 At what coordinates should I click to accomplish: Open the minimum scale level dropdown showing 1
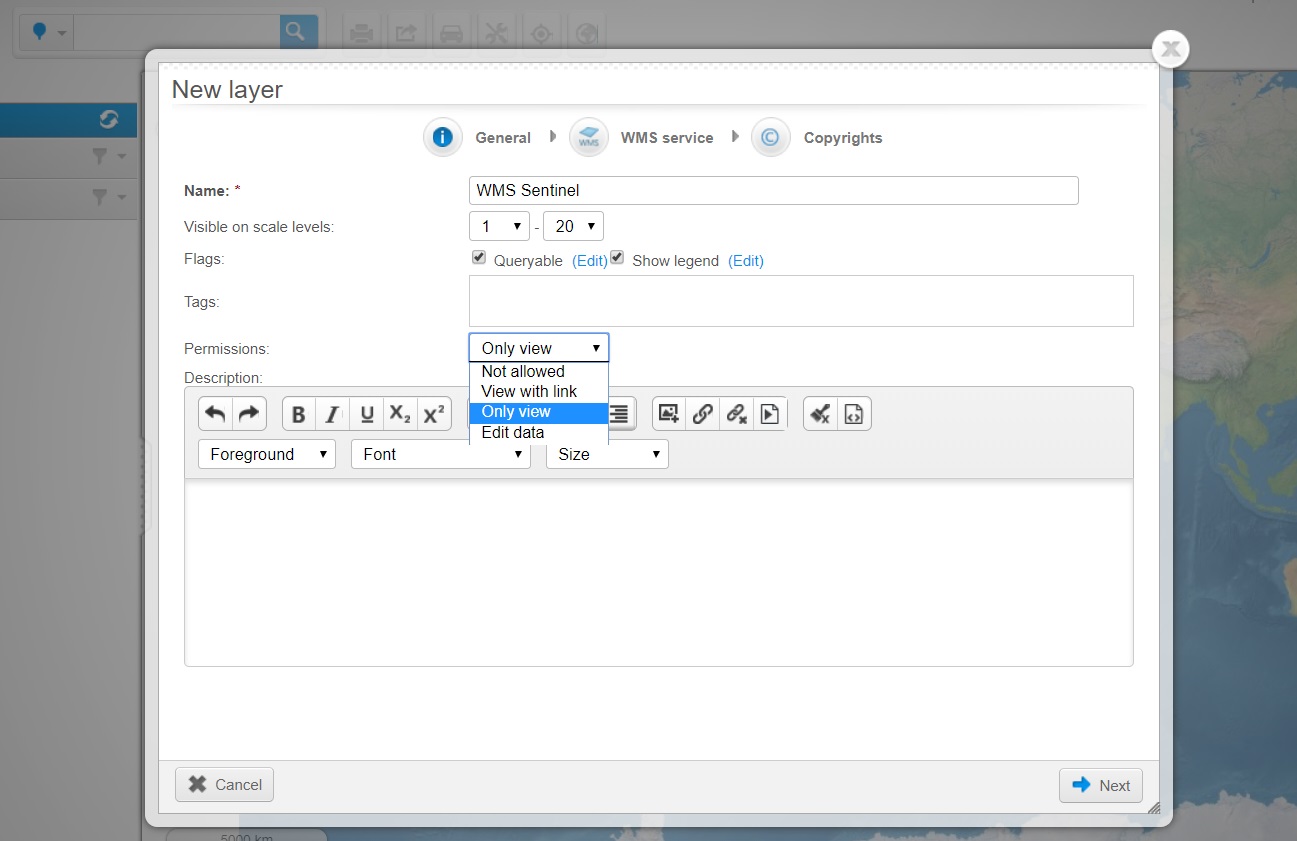point(499,226)
